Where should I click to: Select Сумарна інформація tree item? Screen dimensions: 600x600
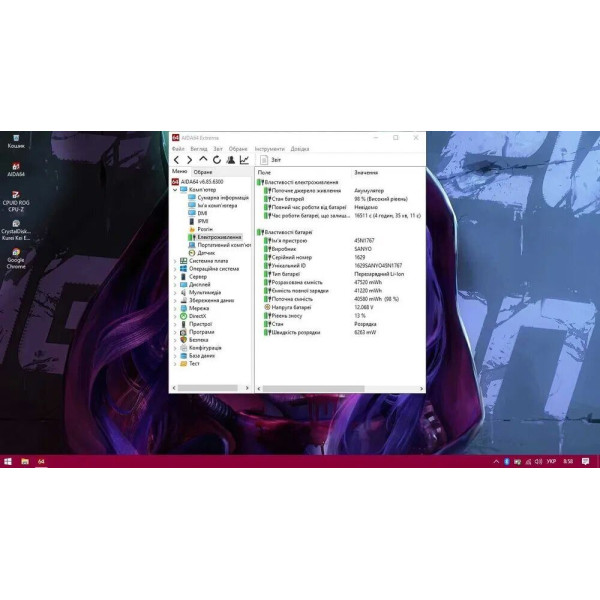tap(218, 197)
